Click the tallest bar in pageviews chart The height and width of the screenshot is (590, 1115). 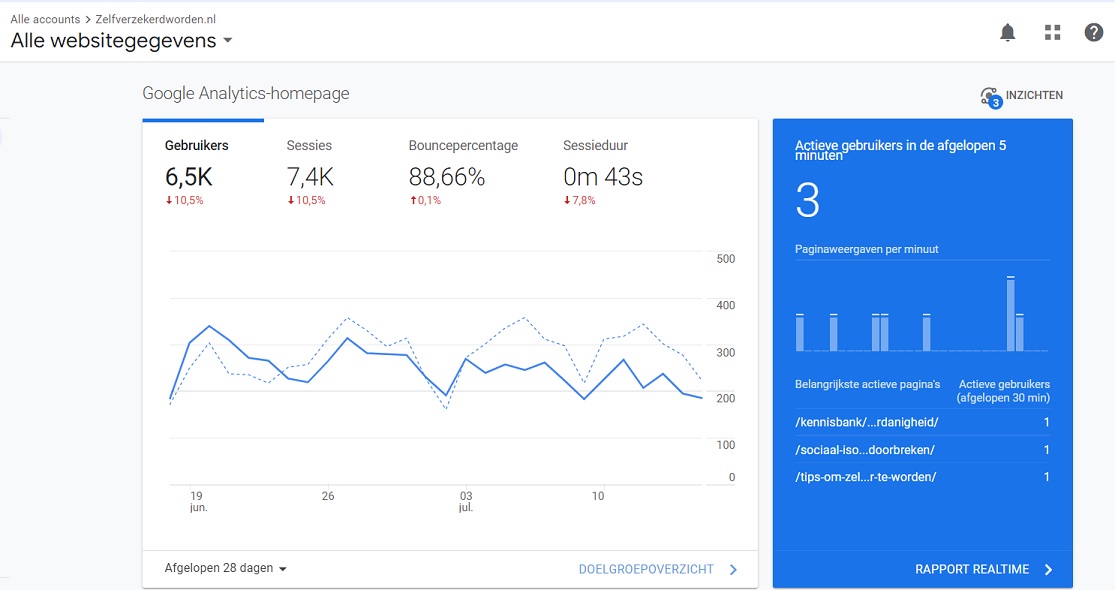tap(1010, 313)
